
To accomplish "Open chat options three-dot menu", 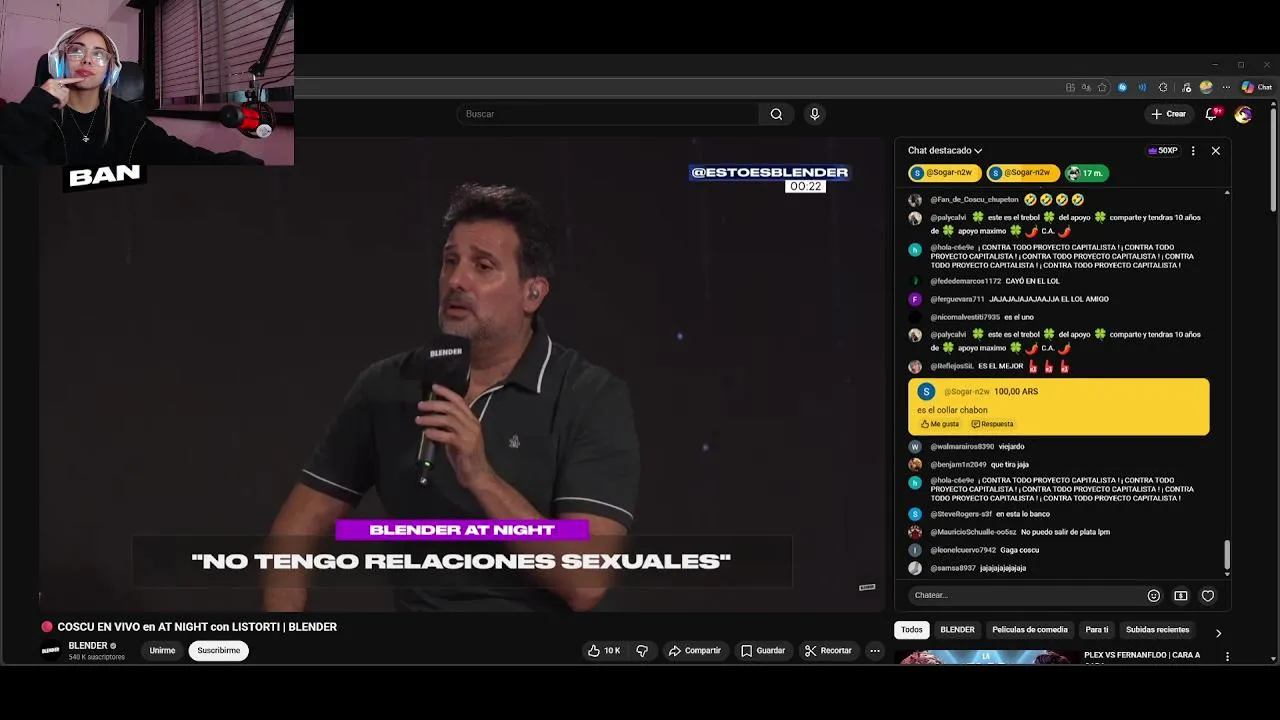I will pyautogui.click(x=1193, y=151).
